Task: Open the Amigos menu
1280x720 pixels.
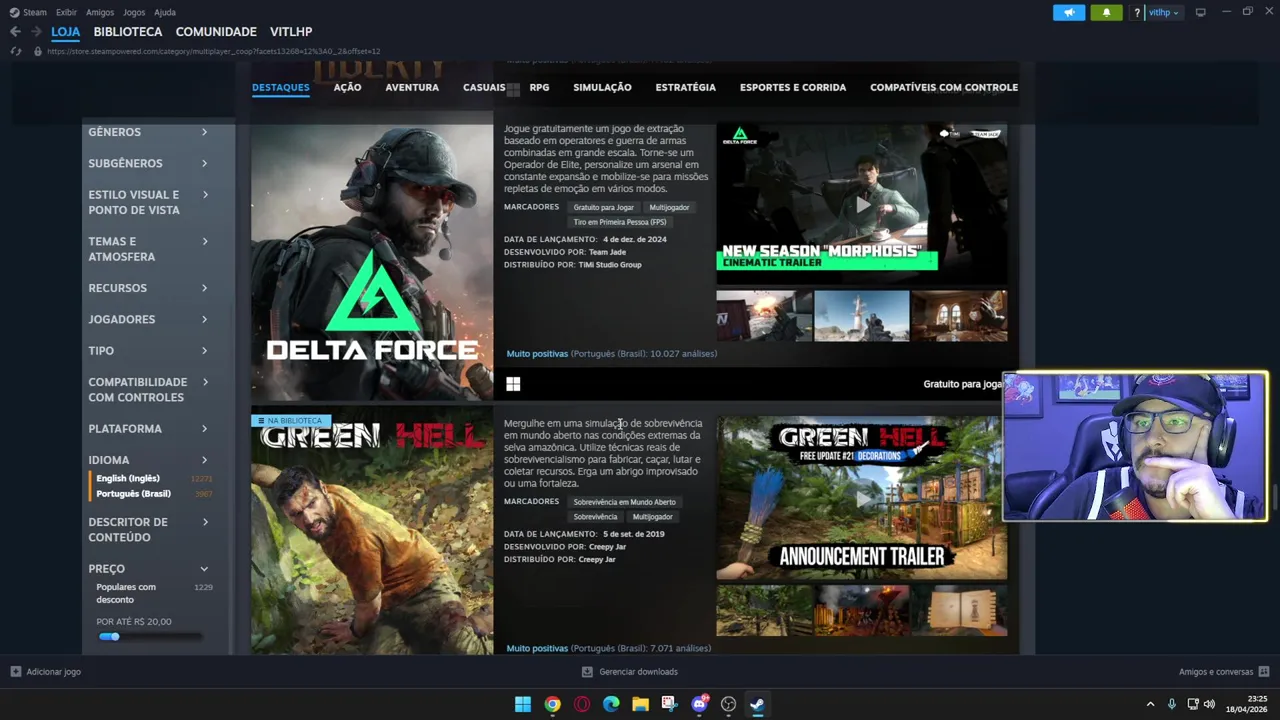Action: pos(100,12)
